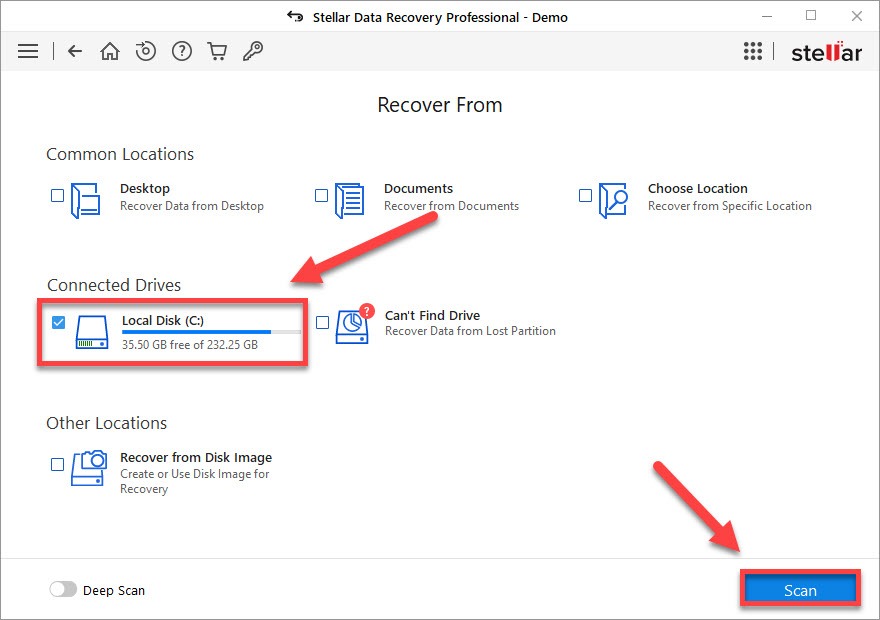Check the Documents checkbox
Image resolution: width=880 pixels, height=620 pixels.
(322, 195)
